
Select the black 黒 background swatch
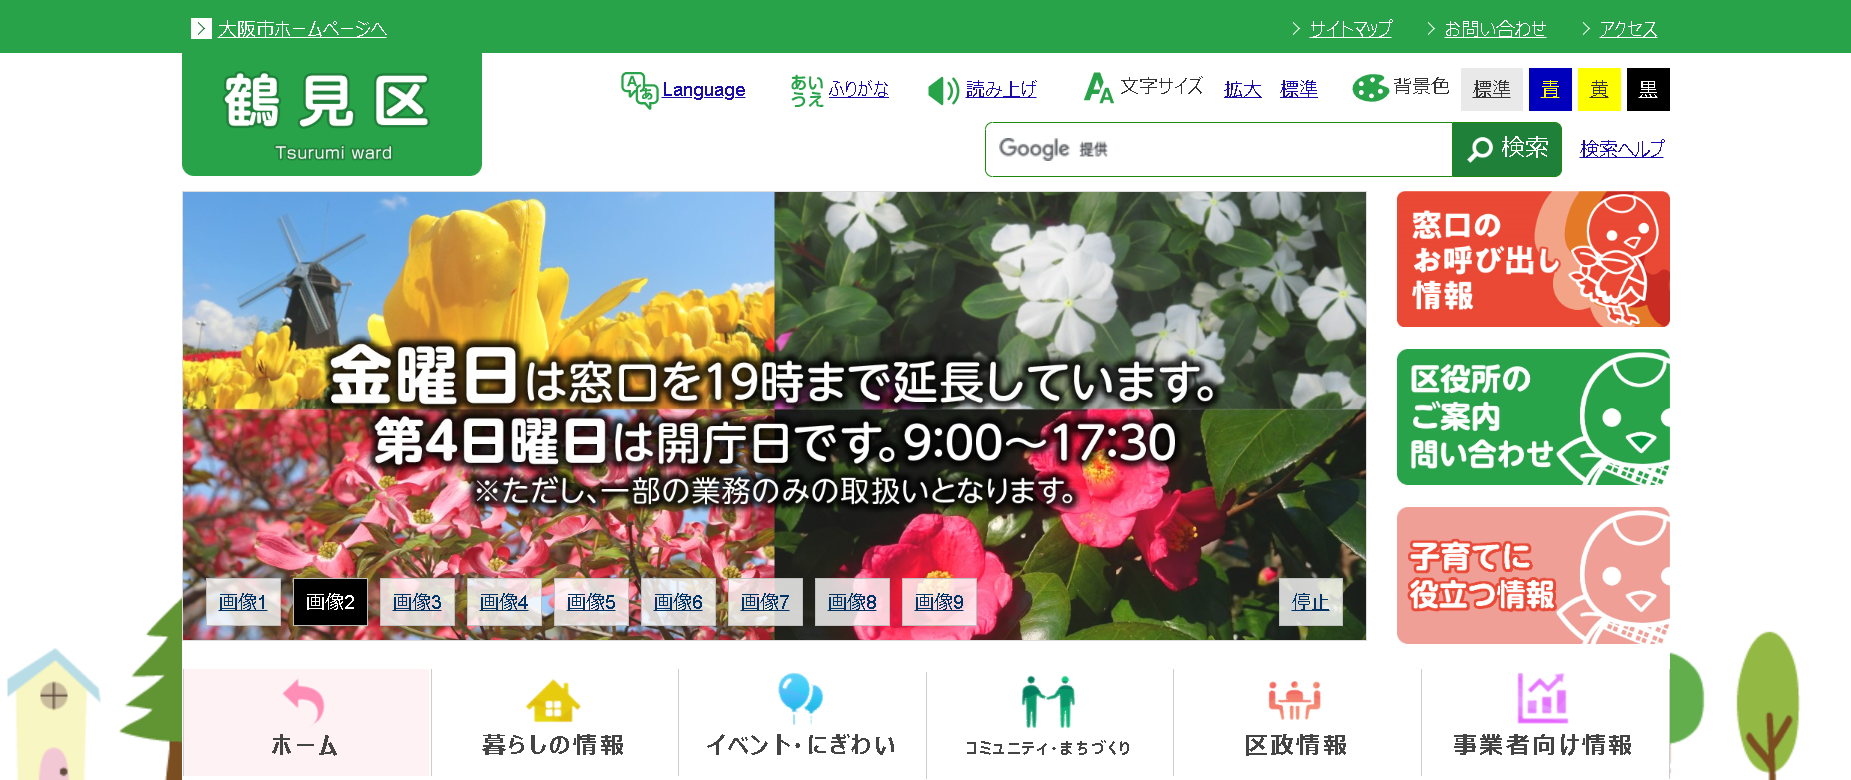1648,89
